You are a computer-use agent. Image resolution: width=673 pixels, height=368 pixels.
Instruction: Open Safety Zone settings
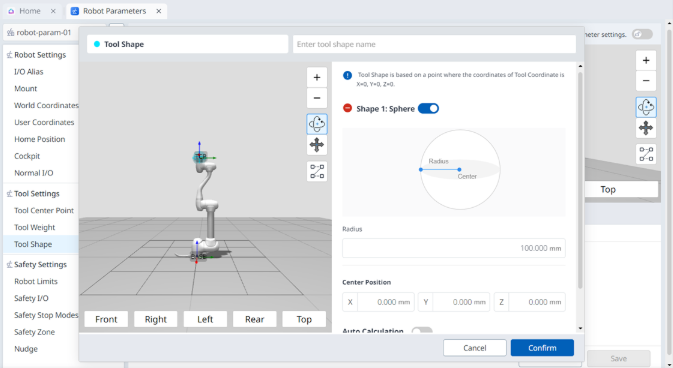pos(34,332)
